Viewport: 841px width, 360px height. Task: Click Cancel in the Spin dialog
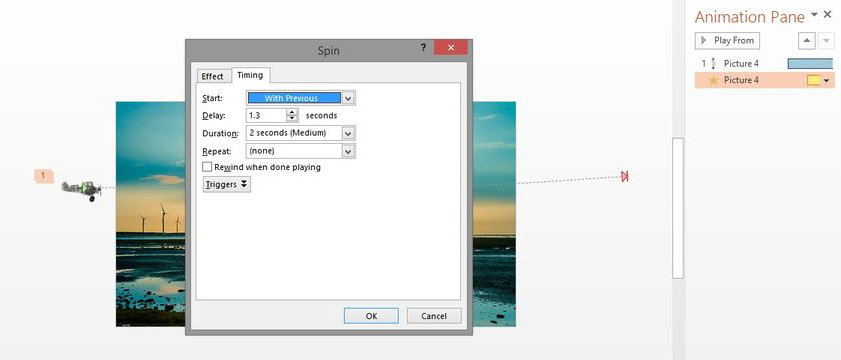(434, 316)
